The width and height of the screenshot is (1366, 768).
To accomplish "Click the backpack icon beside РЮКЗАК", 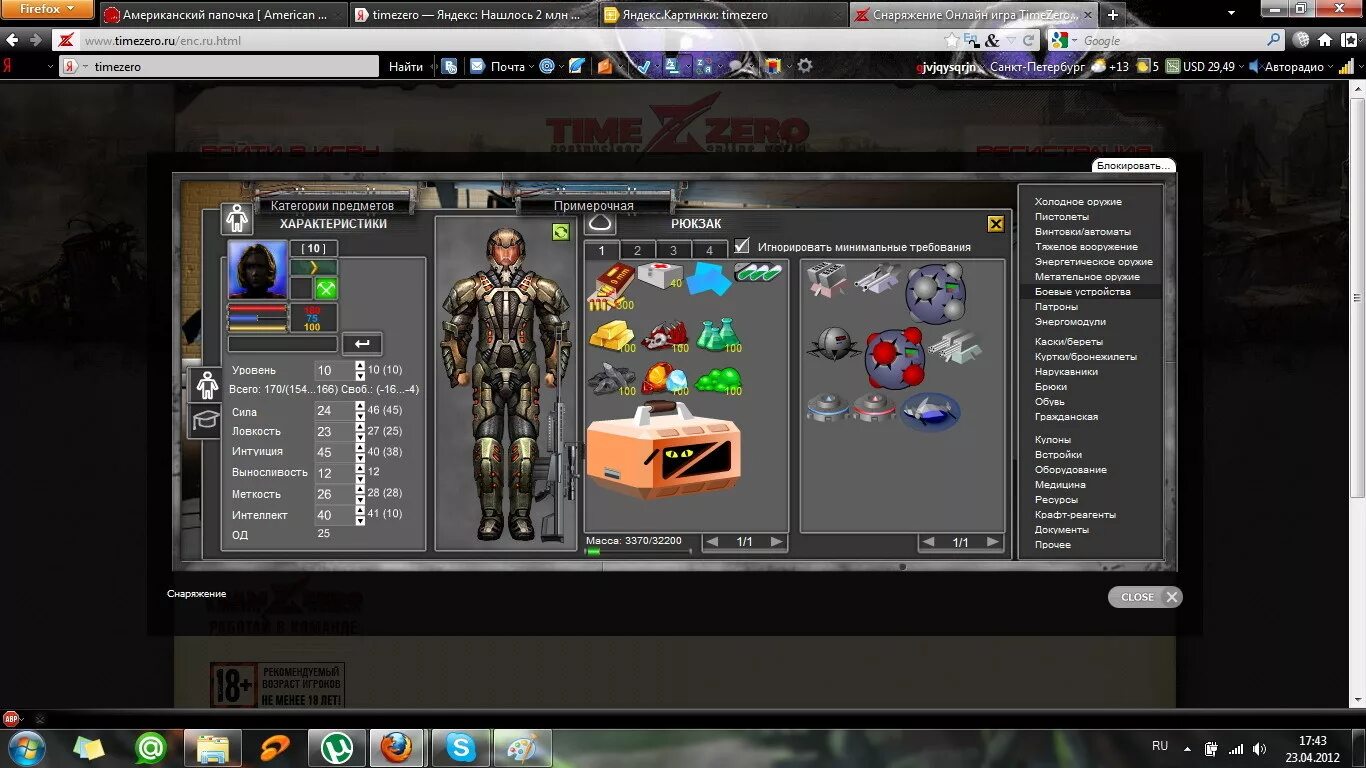I will (x=600, y=223).
